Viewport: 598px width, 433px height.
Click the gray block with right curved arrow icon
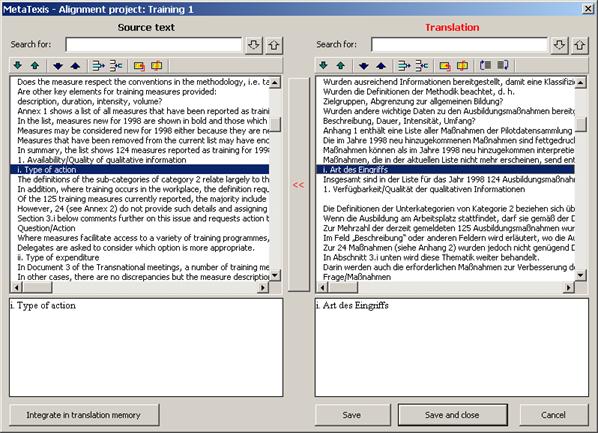click(503, 66)
